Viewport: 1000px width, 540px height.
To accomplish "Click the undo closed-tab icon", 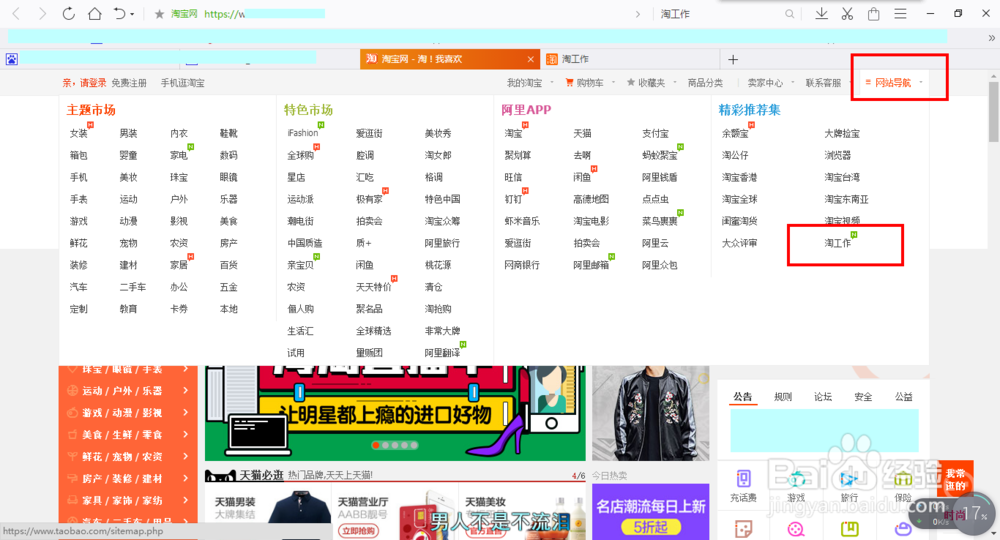I will 119,13.
